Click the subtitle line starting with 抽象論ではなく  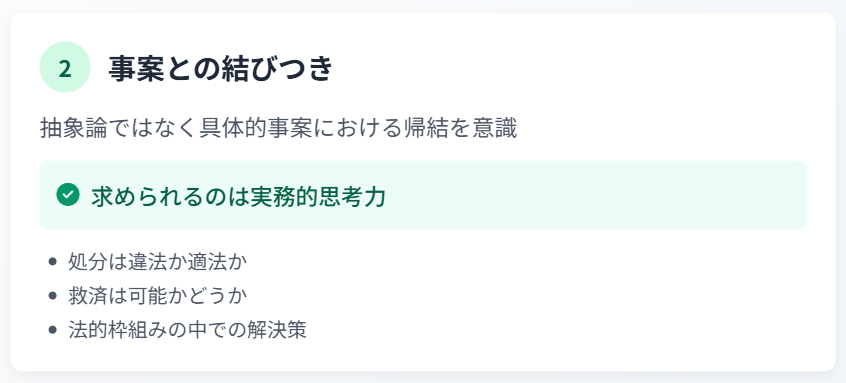pos(278,129)
